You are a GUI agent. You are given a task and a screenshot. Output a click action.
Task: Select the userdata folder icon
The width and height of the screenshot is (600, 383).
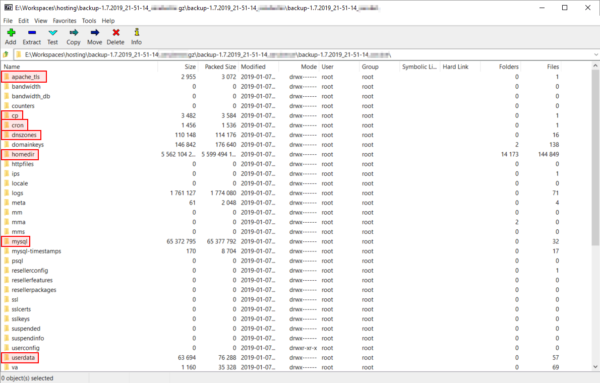tap(7, 357)
